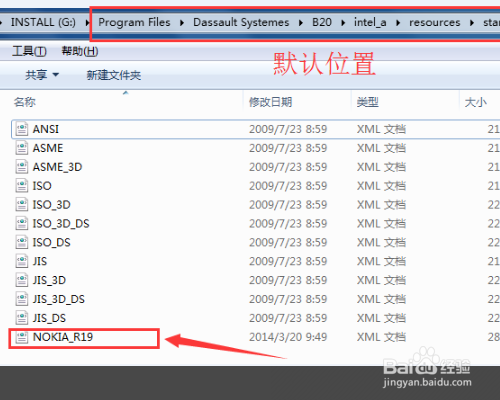Select the file name ISO_3D
500x400 pixels.
pyautogui.click(x=52, y=205)
